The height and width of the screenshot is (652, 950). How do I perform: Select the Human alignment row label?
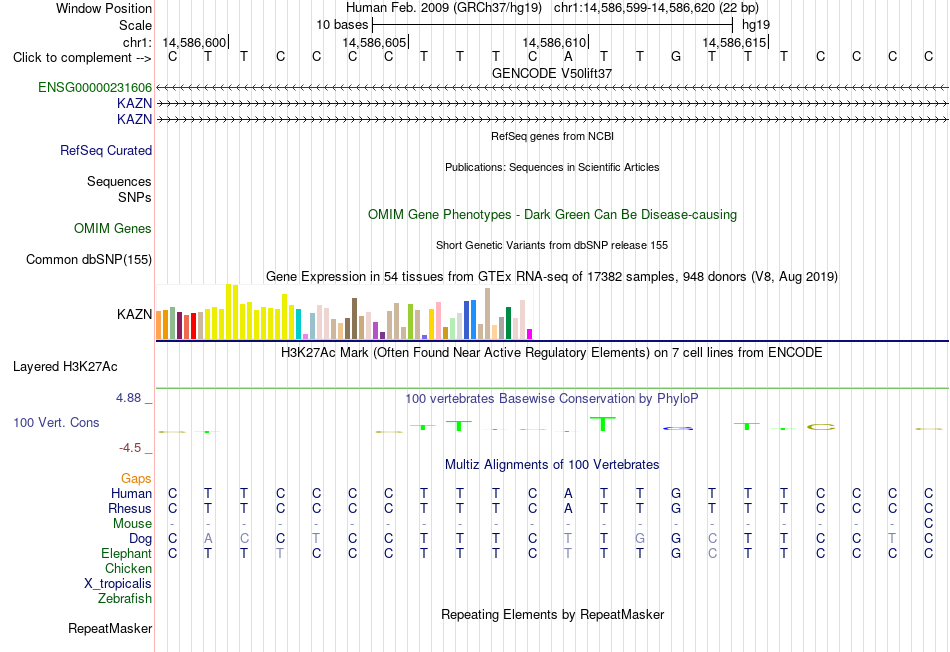131,493
